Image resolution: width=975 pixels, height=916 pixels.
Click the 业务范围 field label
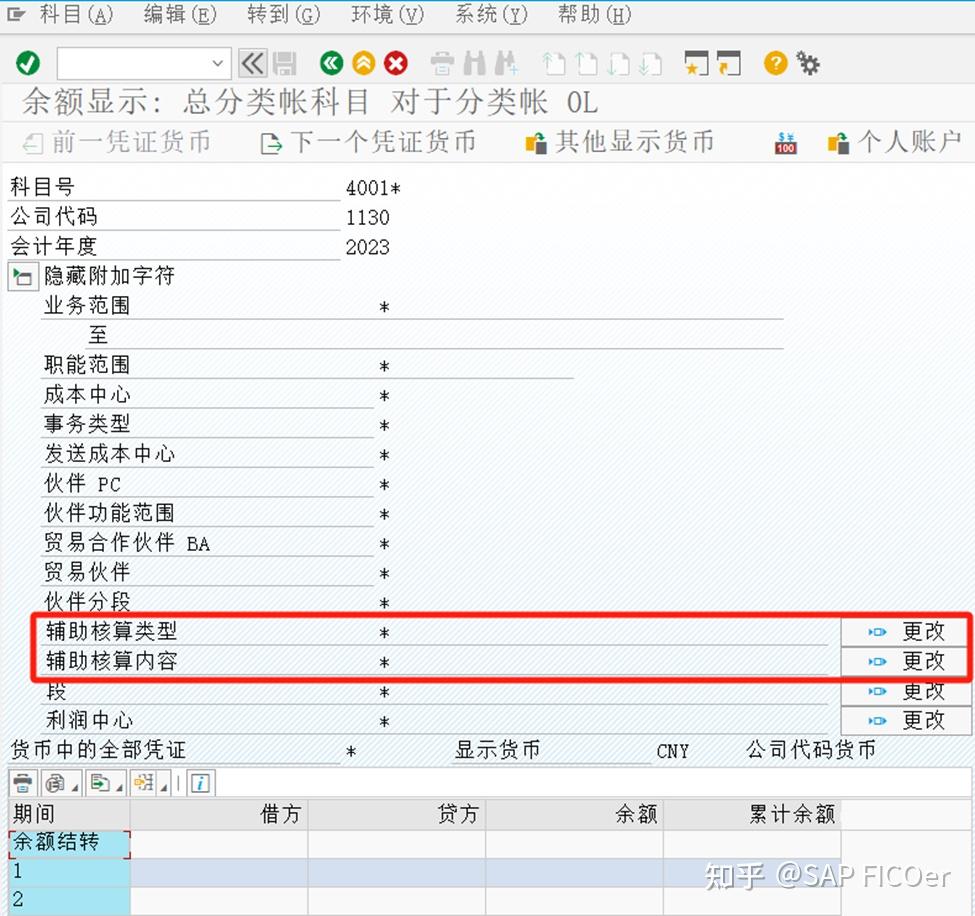click(x=87, y=306)
